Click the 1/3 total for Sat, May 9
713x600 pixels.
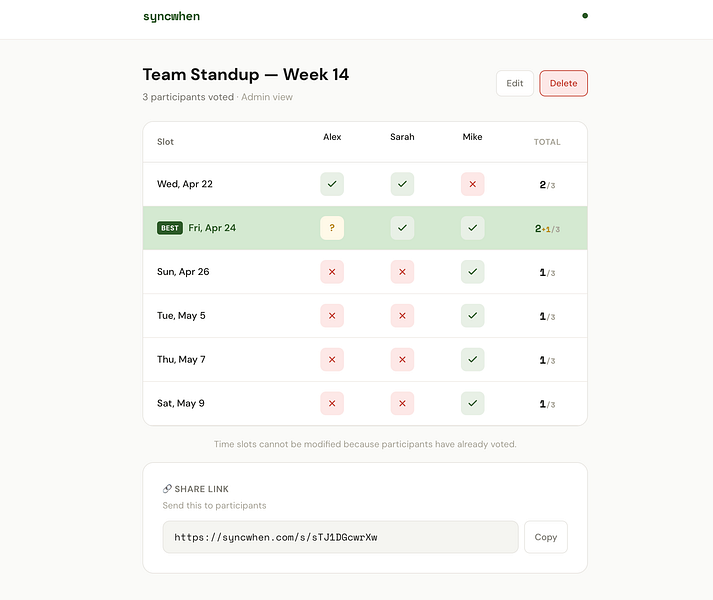[x=547, y=404]
